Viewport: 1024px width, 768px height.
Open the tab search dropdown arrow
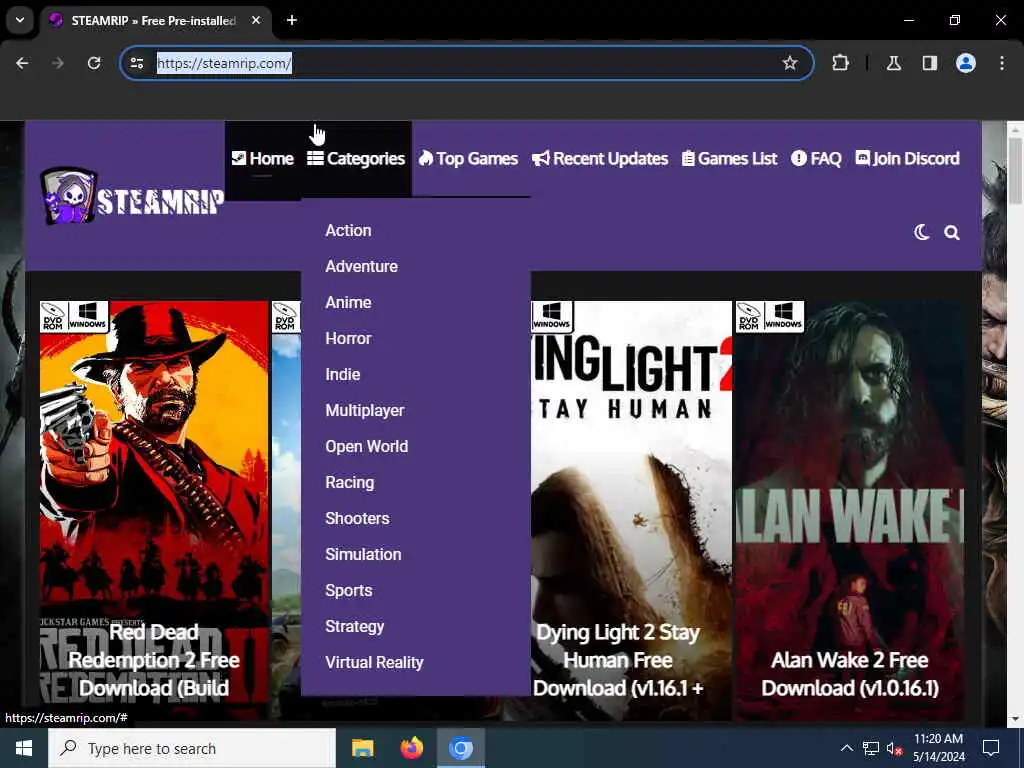point(20,20)
